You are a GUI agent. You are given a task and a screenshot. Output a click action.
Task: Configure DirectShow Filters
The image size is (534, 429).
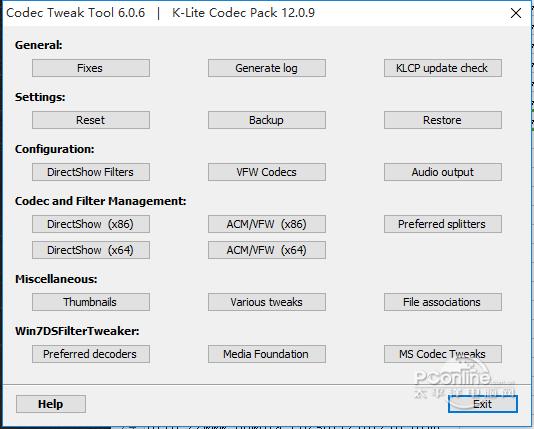tap(91, 172)
